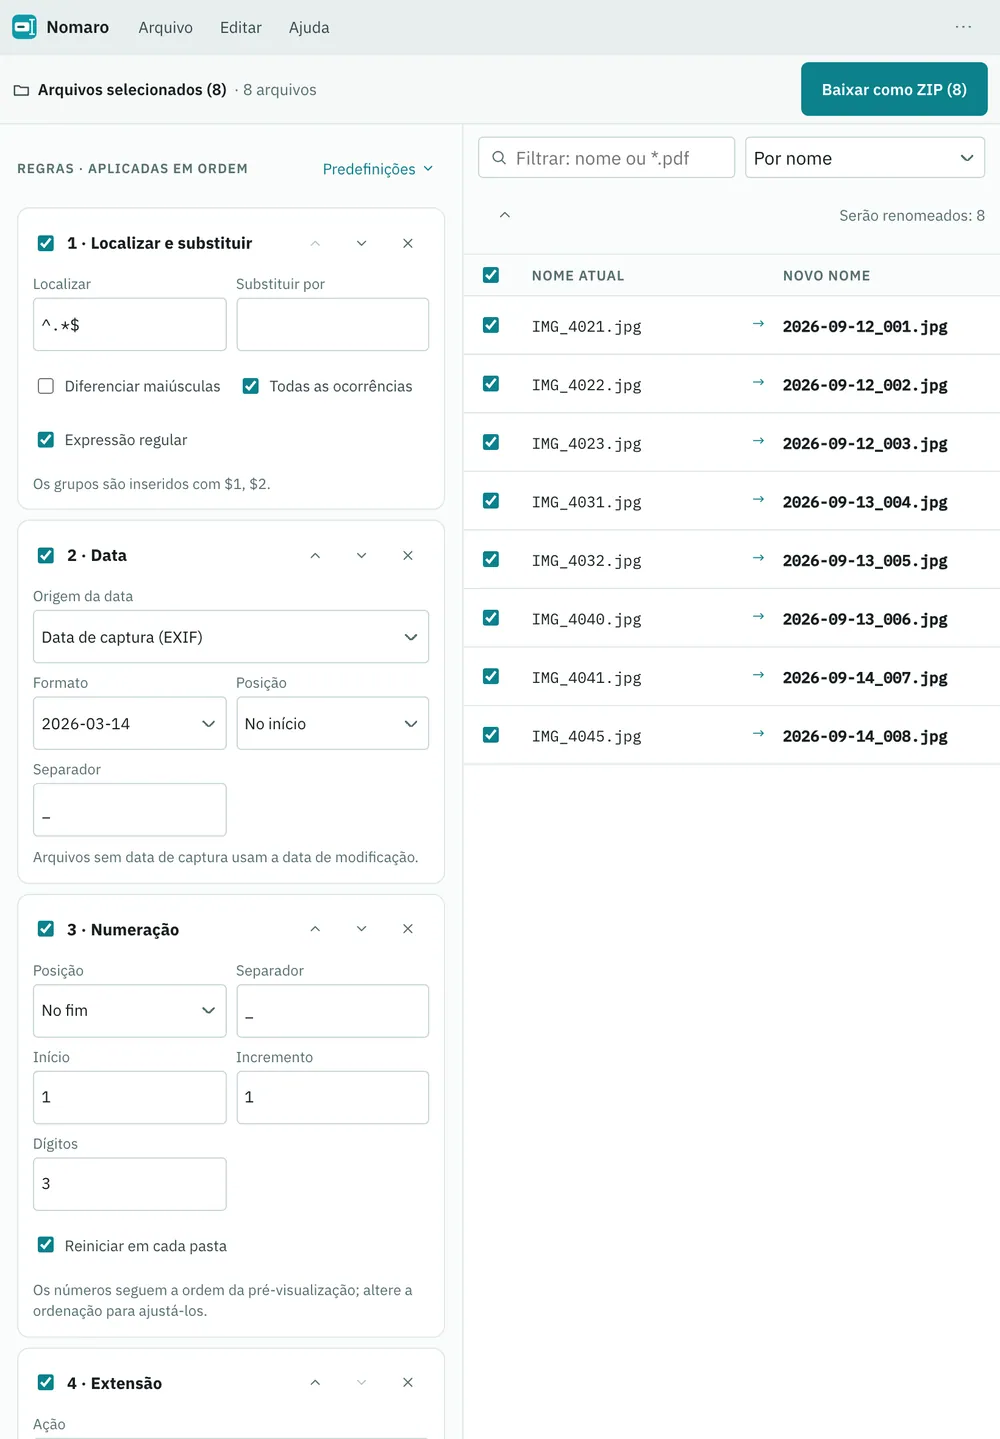
Task: Disable the Expressão regular option
Action: (x=46, y=440)
